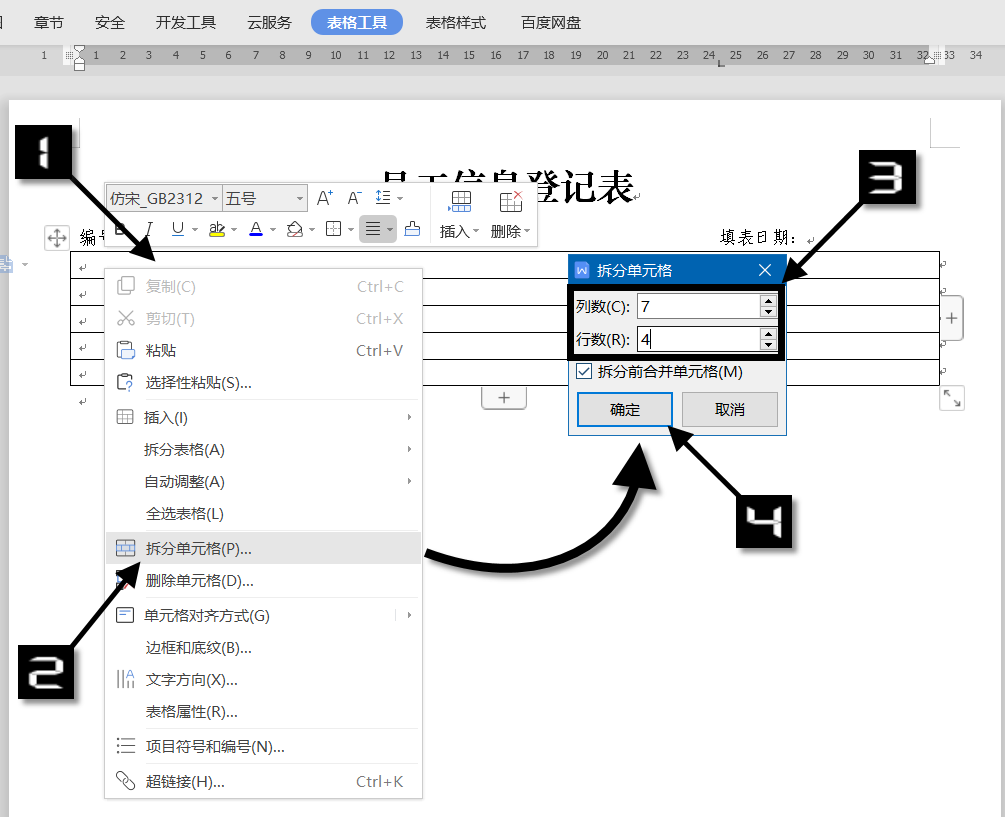This screenshot has height=817, width=1005.
Task: Click the table resize corner handle
Action: (952, 398)
